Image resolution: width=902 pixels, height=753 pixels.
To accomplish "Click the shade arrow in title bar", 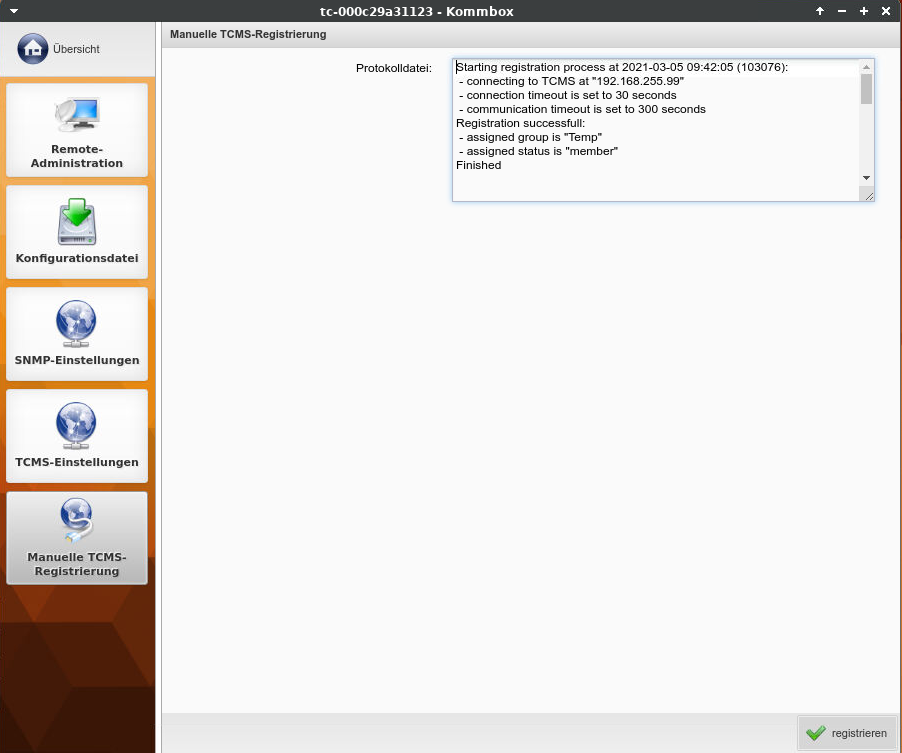I will pyautogui.click(x=820, y=10).
